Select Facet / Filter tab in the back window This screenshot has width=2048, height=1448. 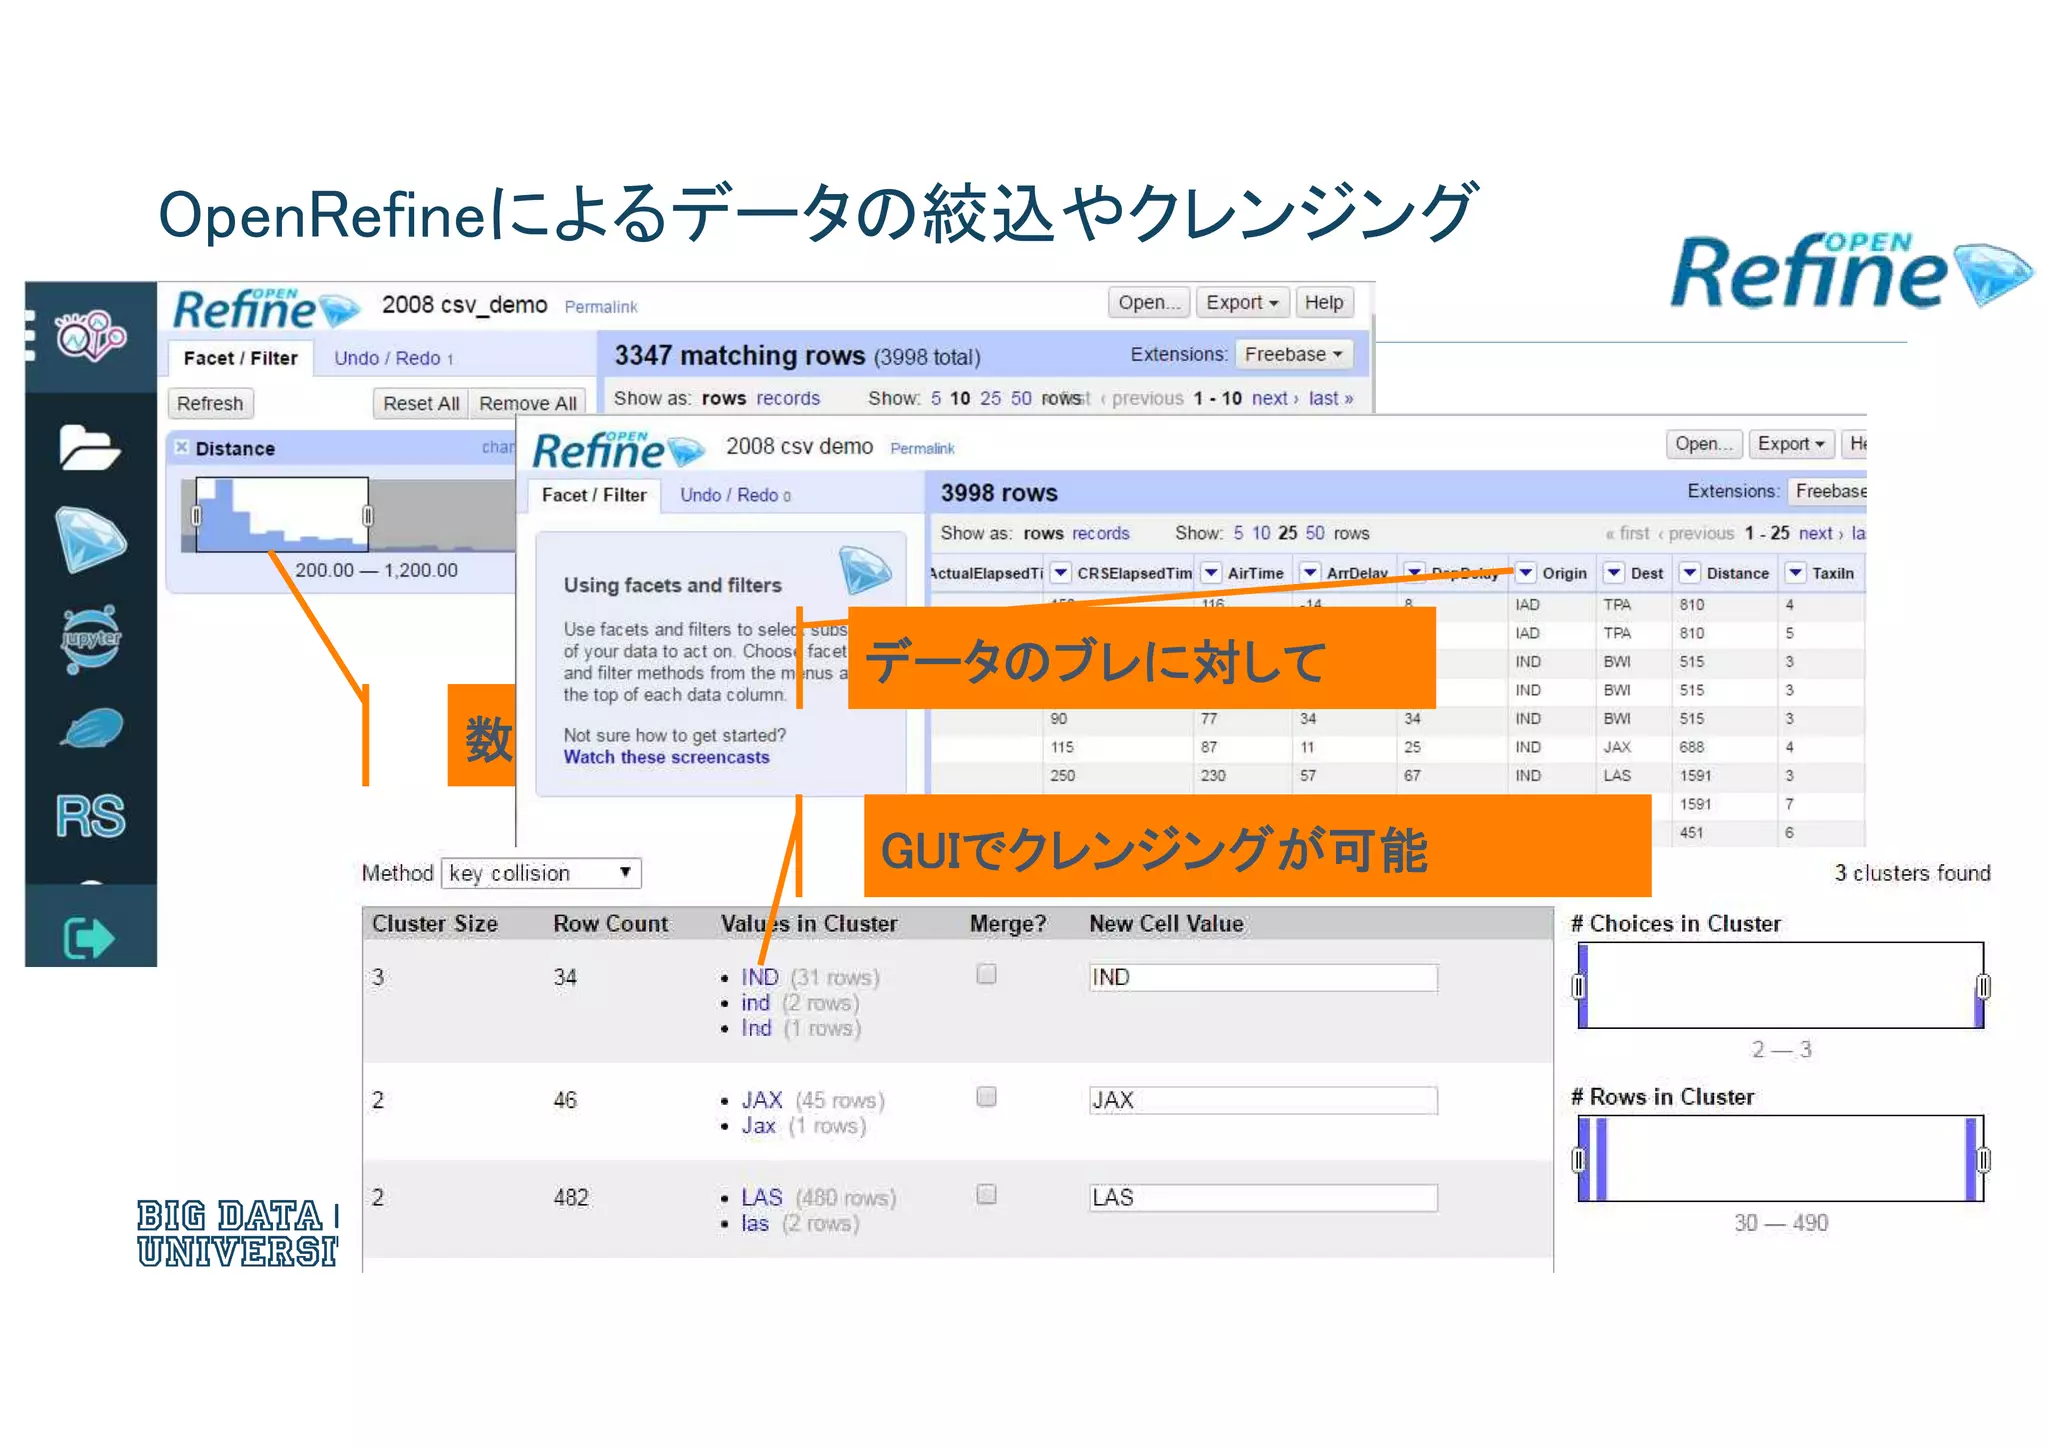pos(240,358)
